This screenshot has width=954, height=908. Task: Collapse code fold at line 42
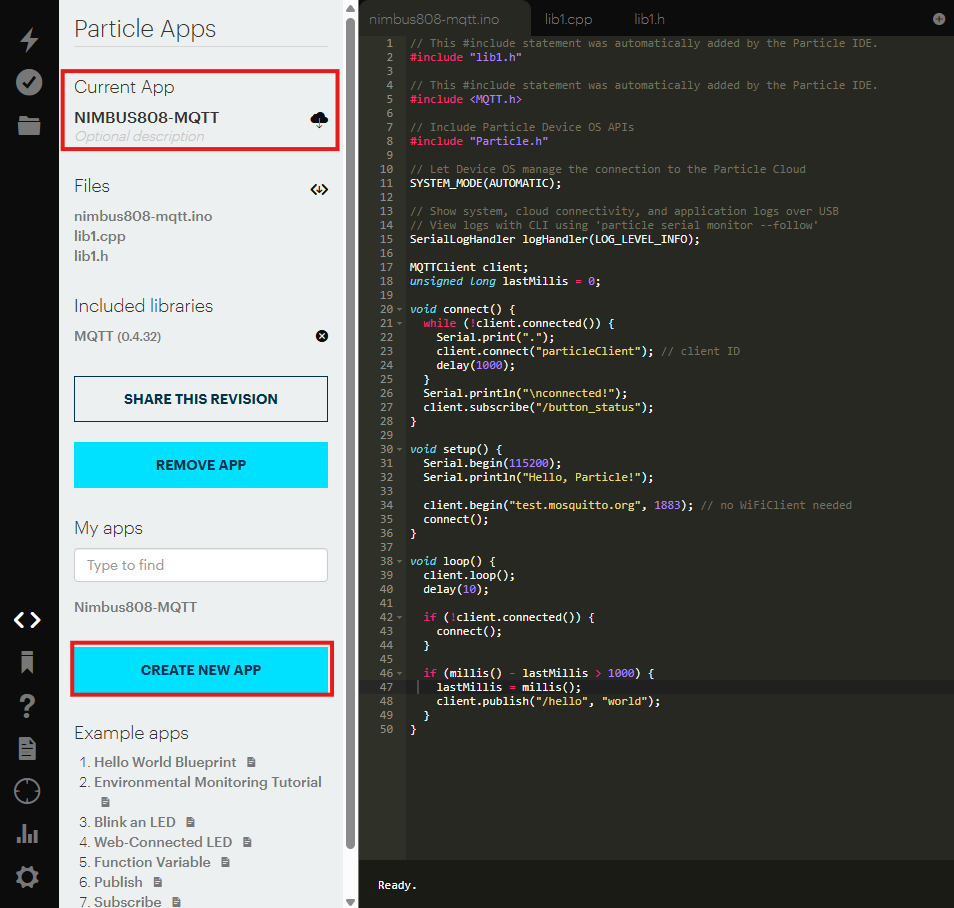(x=400, y=617)
